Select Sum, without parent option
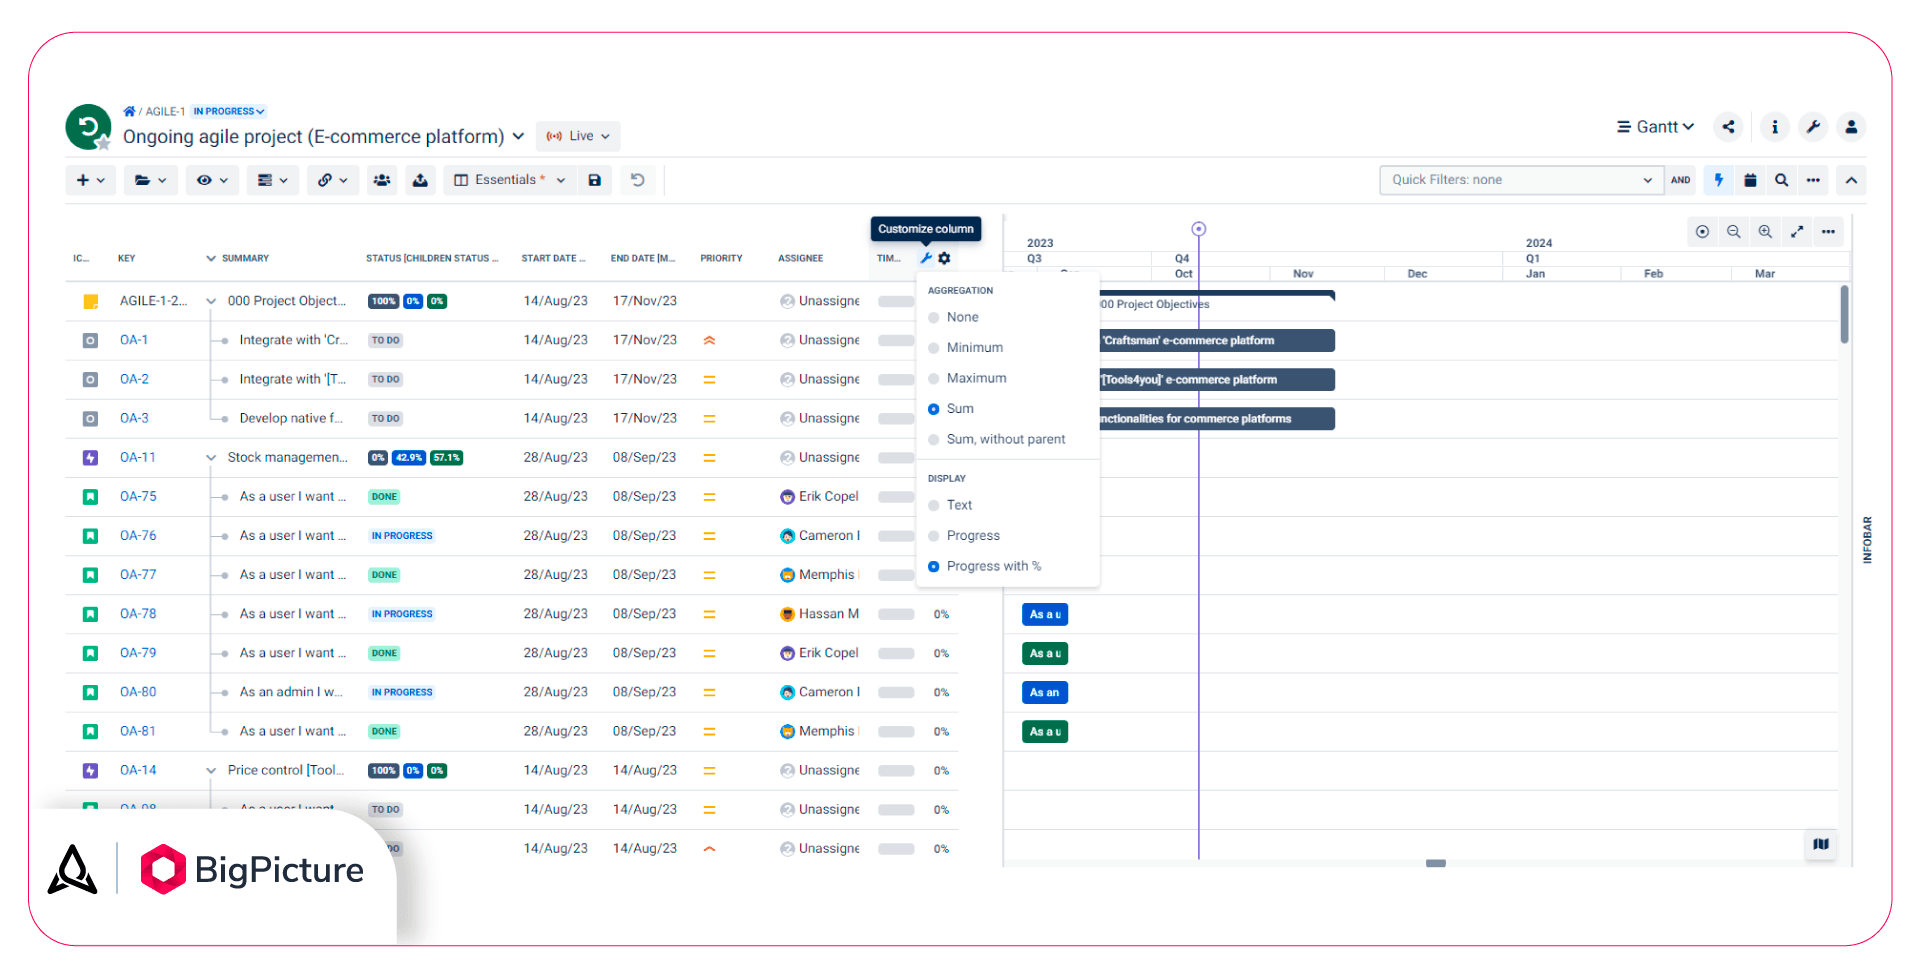 pos(996,439)
